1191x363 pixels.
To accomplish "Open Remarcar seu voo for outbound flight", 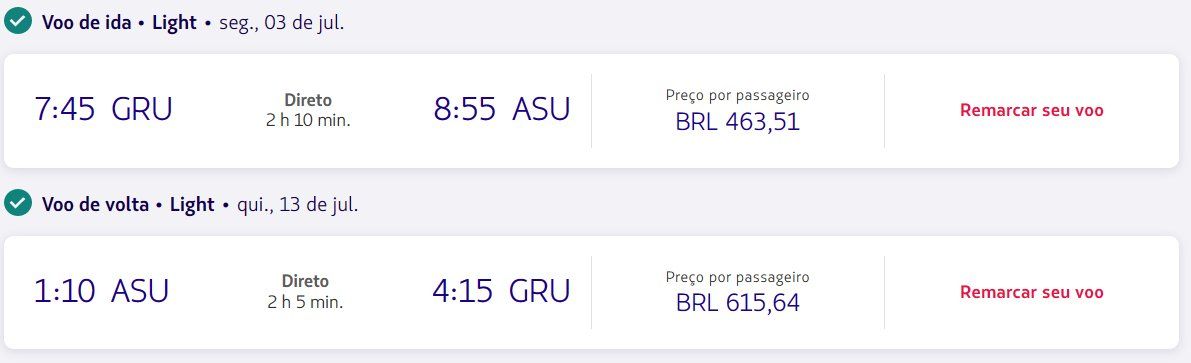I will [1031, 110].
